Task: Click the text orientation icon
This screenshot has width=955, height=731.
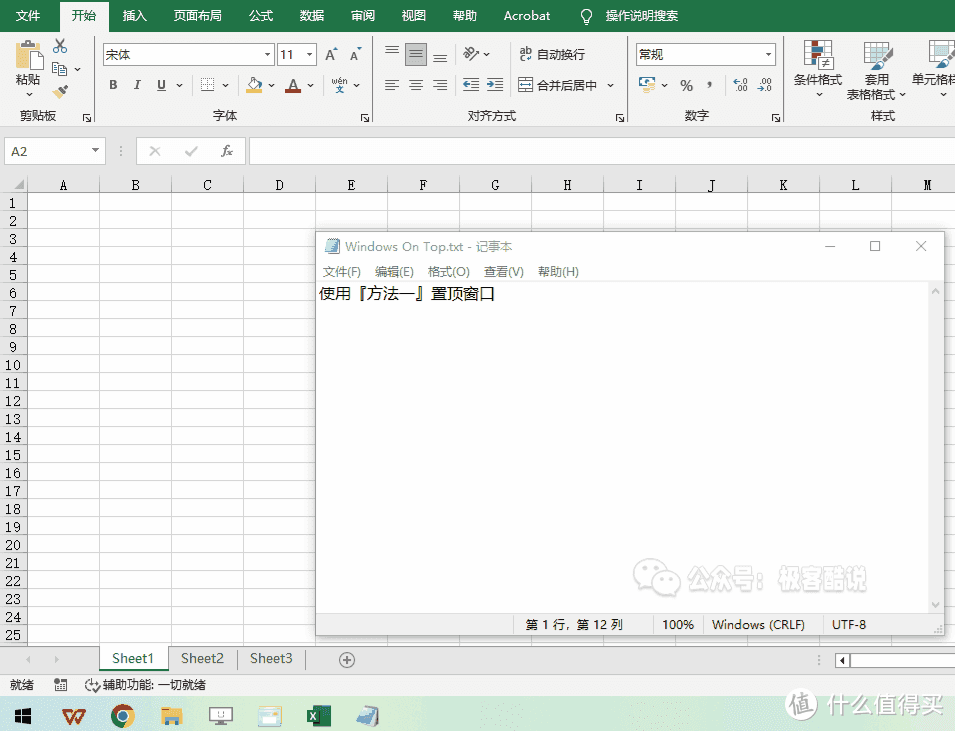Action: click(471, 54)
